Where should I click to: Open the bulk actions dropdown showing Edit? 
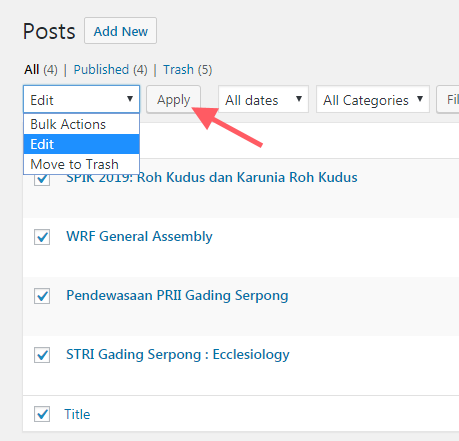81,99
